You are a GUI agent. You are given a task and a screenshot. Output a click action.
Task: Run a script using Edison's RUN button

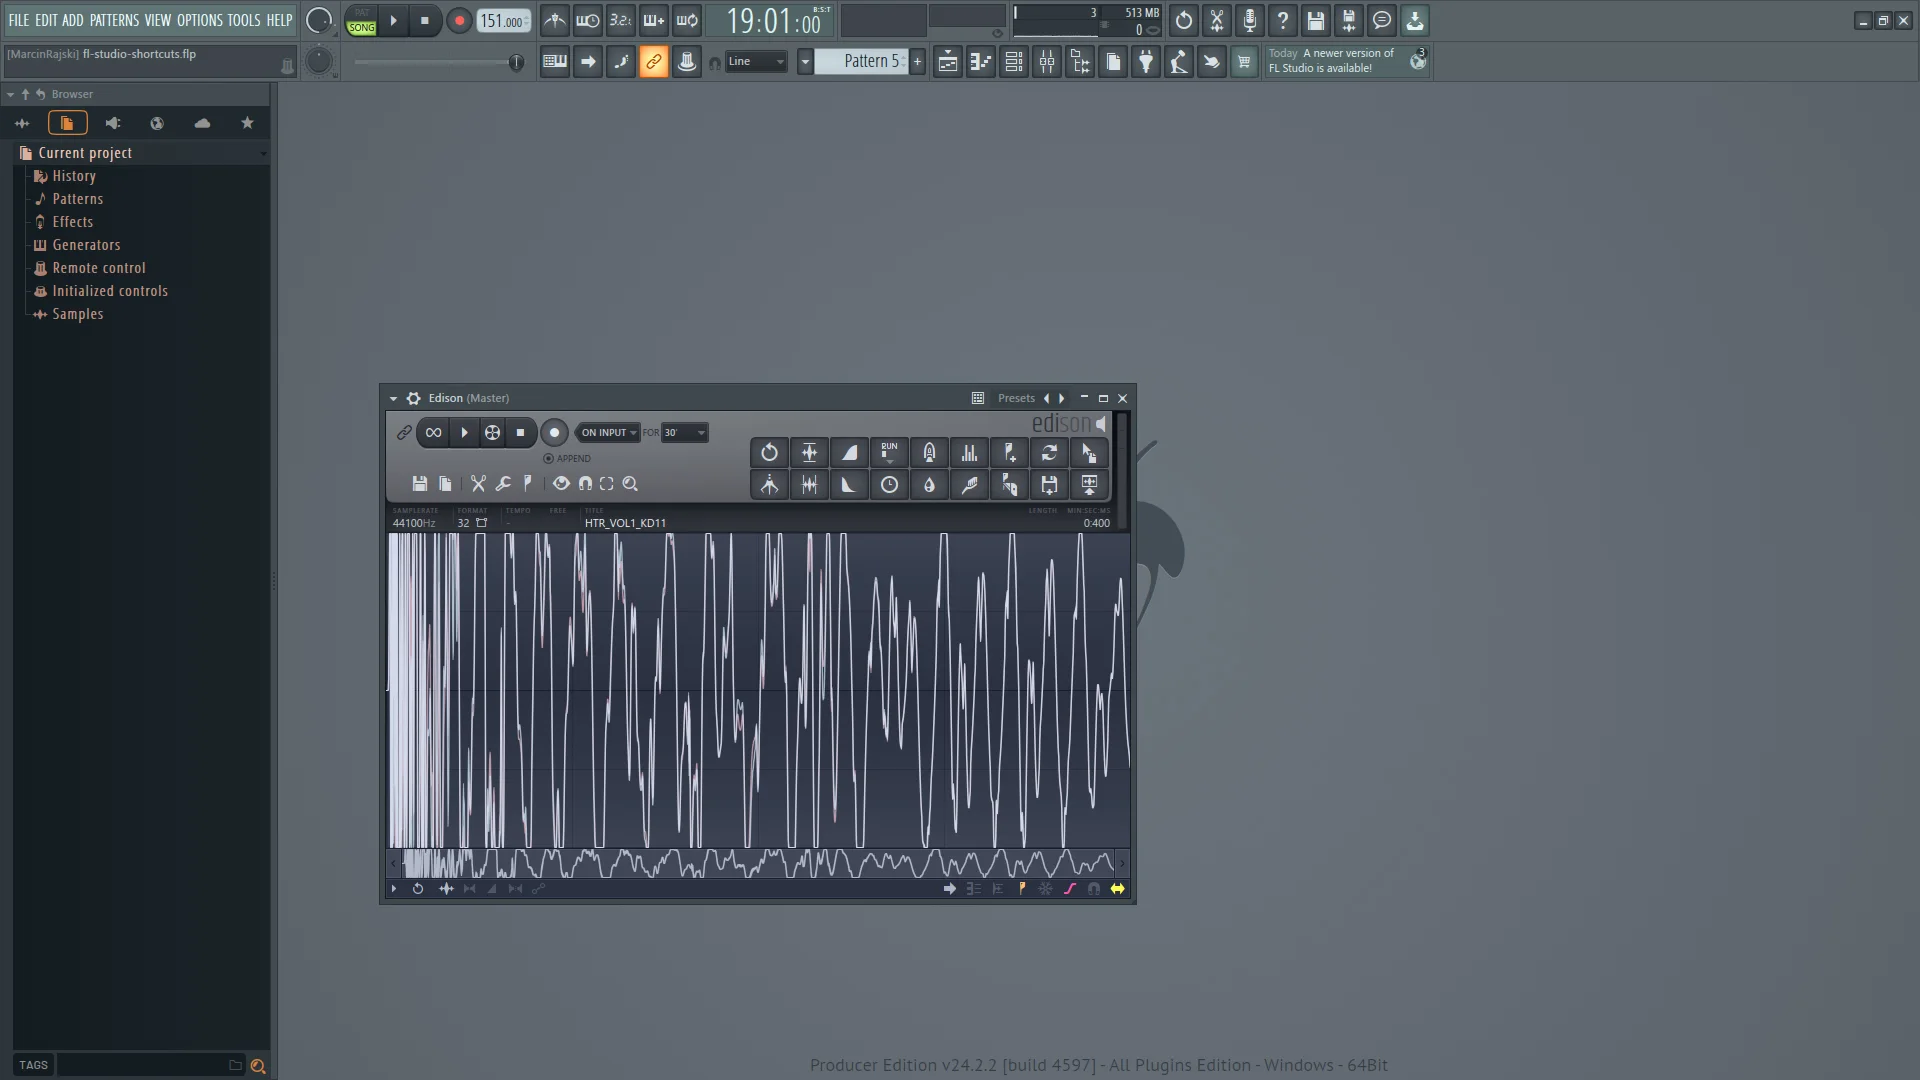tap(889, 452)
